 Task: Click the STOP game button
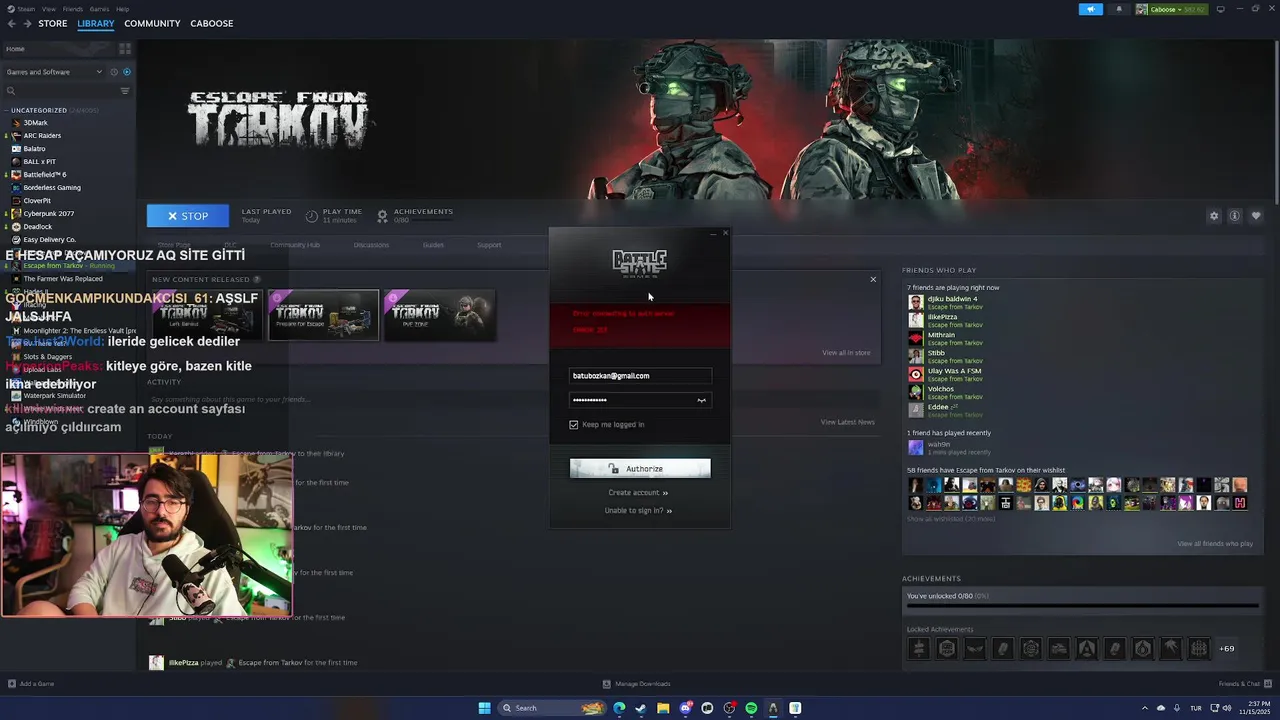188,216
